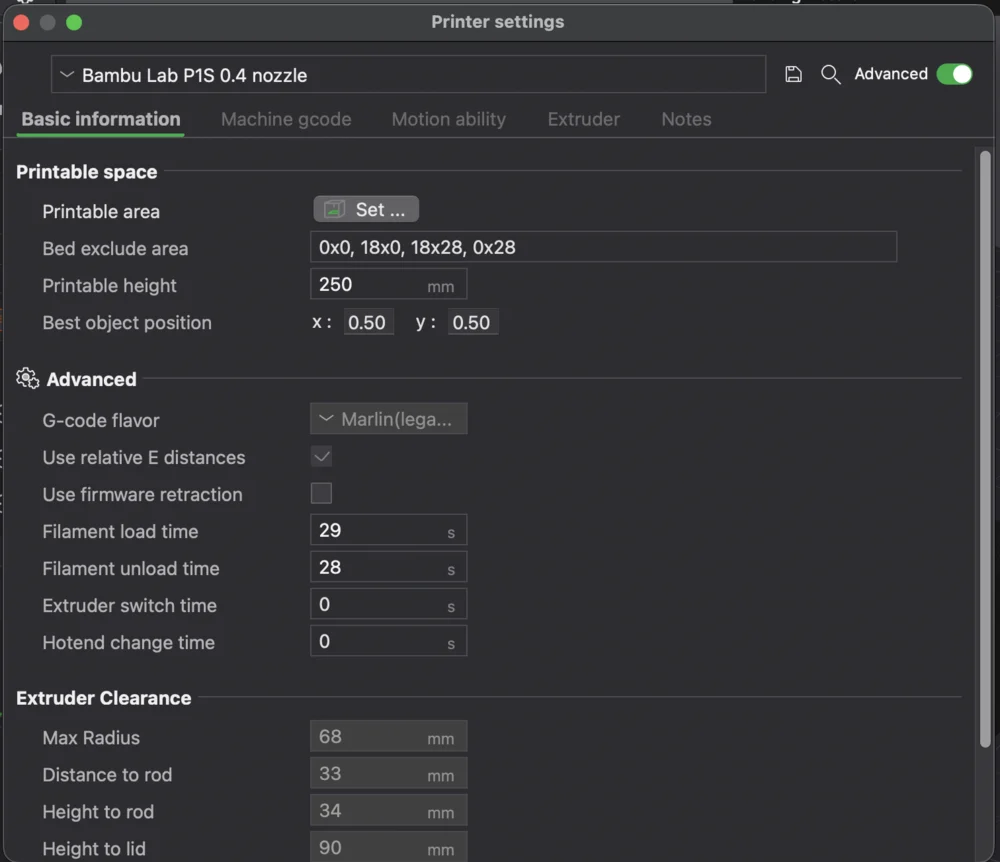
Task: Click the Distance to rod 33 mm field
Action: pos(388,773)
